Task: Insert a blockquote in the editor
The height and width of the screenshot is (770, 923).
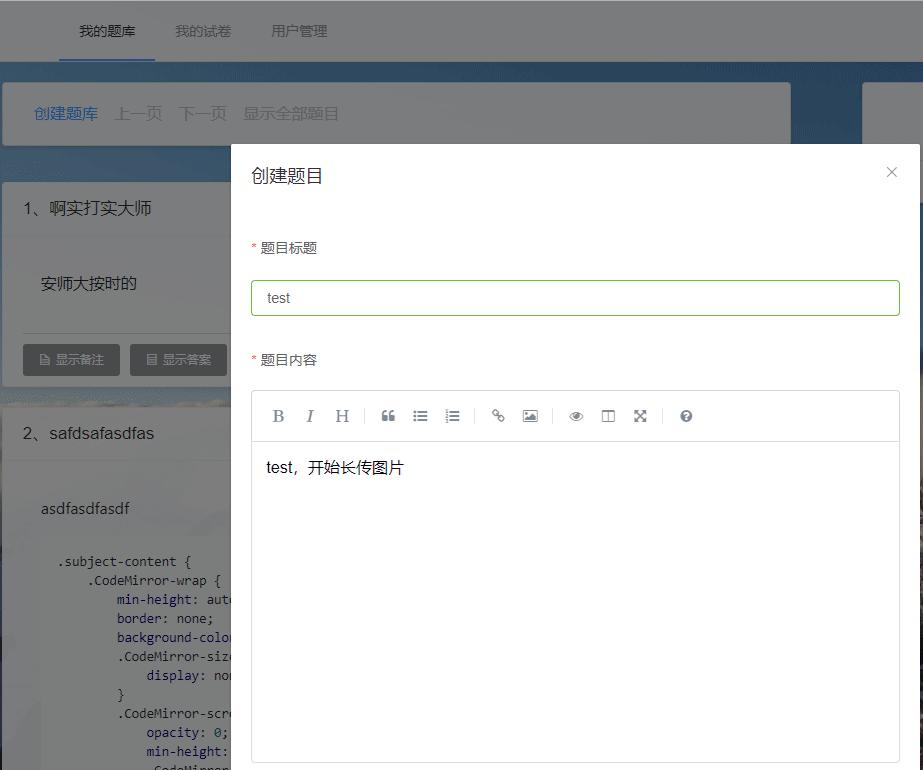Action: (388, 415)
